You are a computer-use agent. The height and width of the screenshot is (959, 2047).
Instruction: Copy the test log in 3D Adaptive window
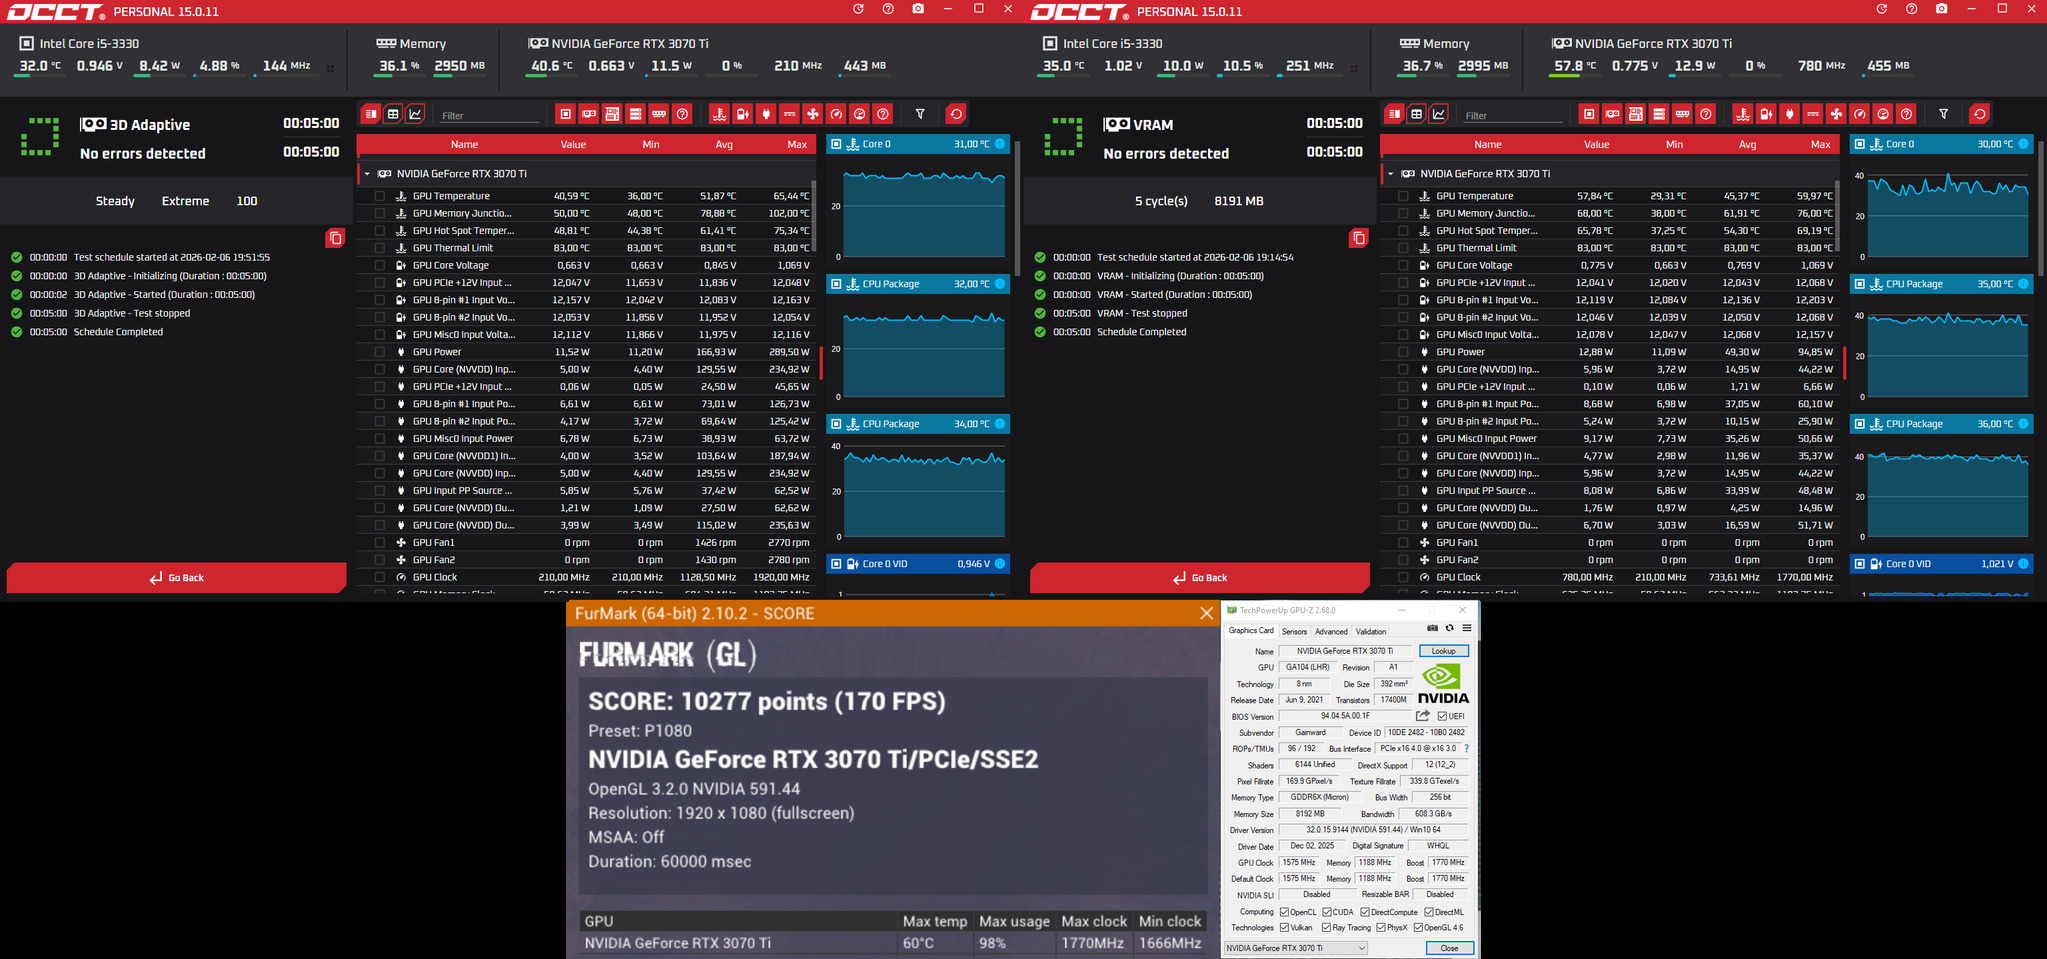pyautogui.click(x=335, y=238)
